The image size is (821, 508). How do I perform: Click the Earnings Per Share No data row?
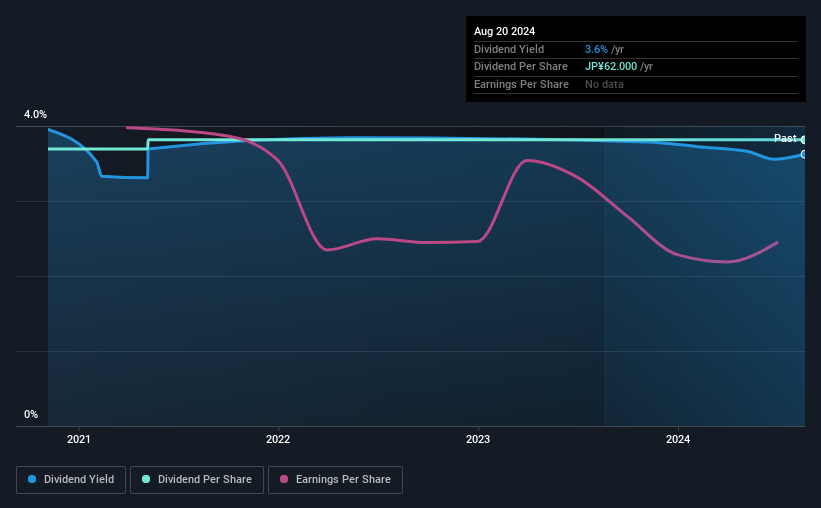[x=636, y=84]
